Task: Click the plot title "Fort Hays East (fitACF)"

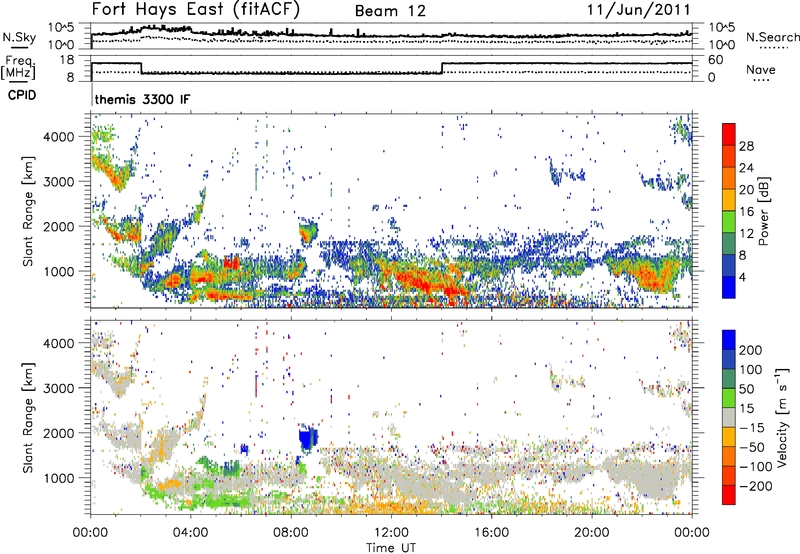Action: point(196,9)
